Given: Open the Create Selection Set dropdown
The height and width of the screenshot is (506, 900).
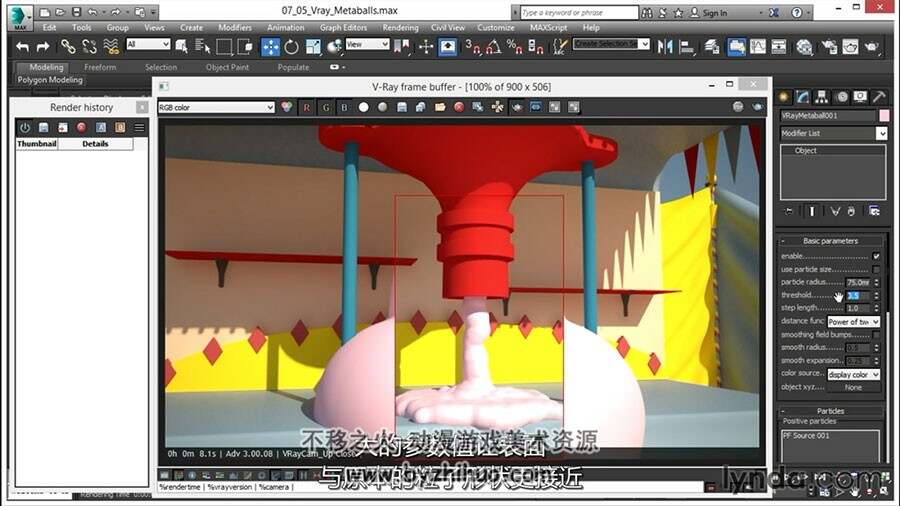Looking at the screenshot, I should tap(611, 44).
